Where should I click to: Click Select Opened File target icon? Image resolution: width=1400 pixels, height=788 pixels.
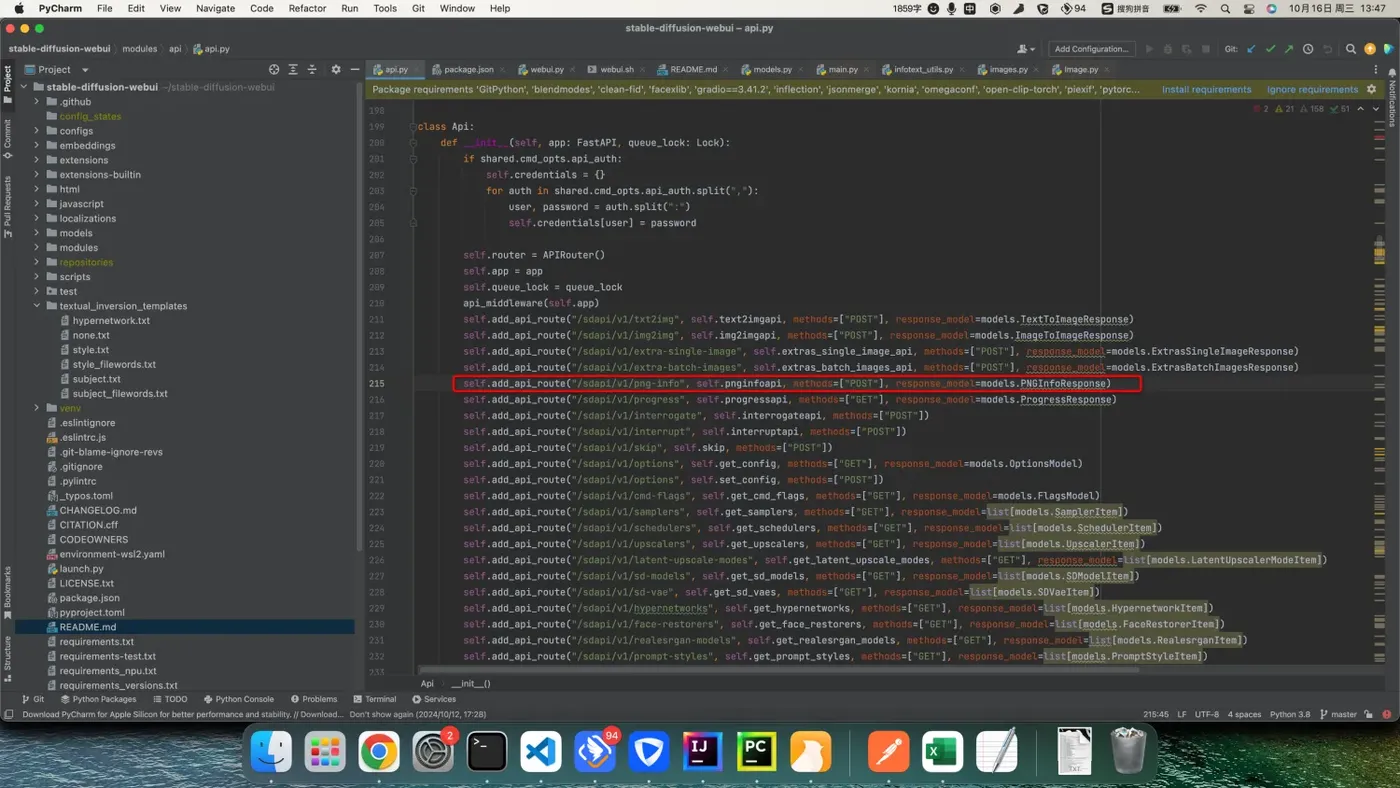274,69
